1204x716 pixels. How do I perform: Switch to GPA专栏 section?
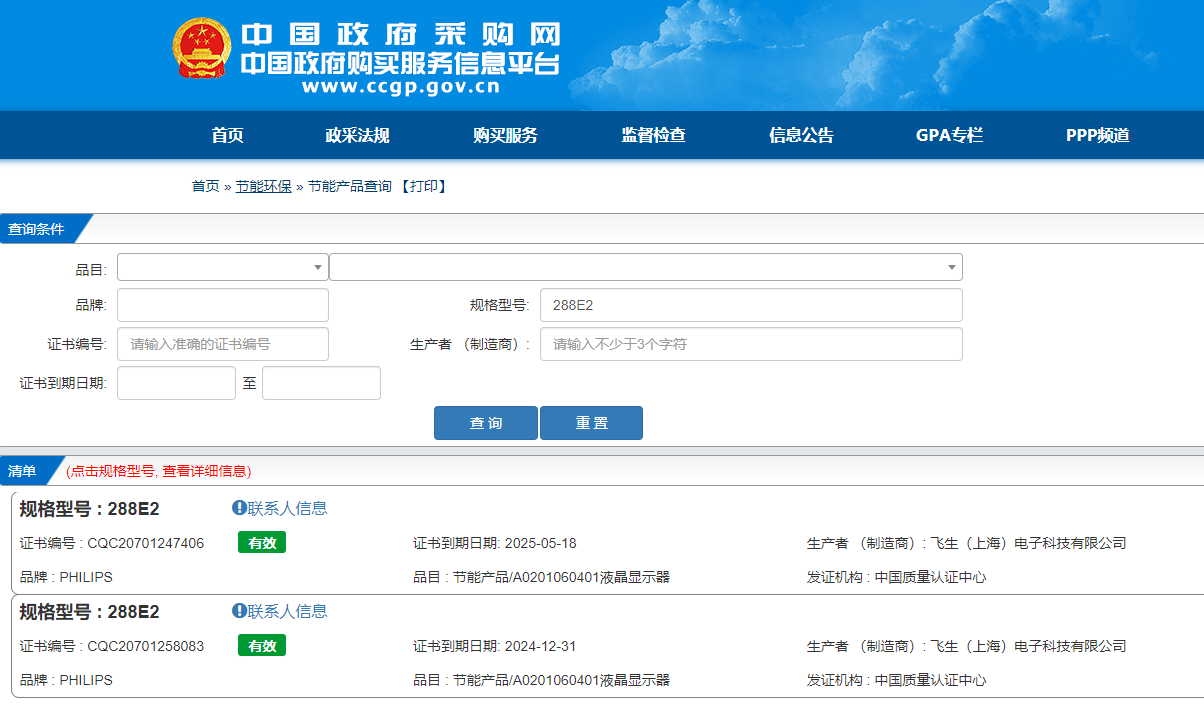pyautogui.click(x=949, y=136)
